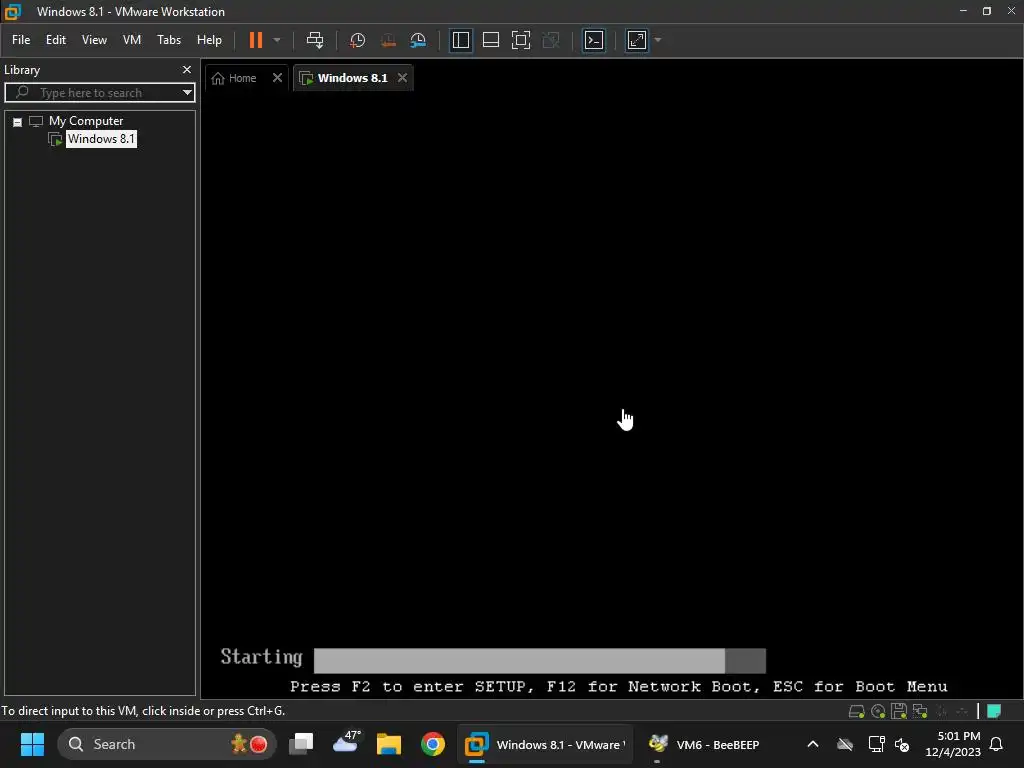The width and height of the screenshot is (1024, 768).
Task: Toggle the thumbnail bar view button
Action: point(490,40)
